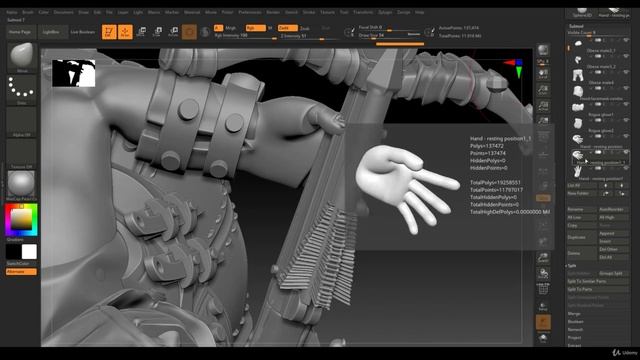This screenshot has width=640, height=360.
Task: Click the Groups Split button
Action: 613,273
